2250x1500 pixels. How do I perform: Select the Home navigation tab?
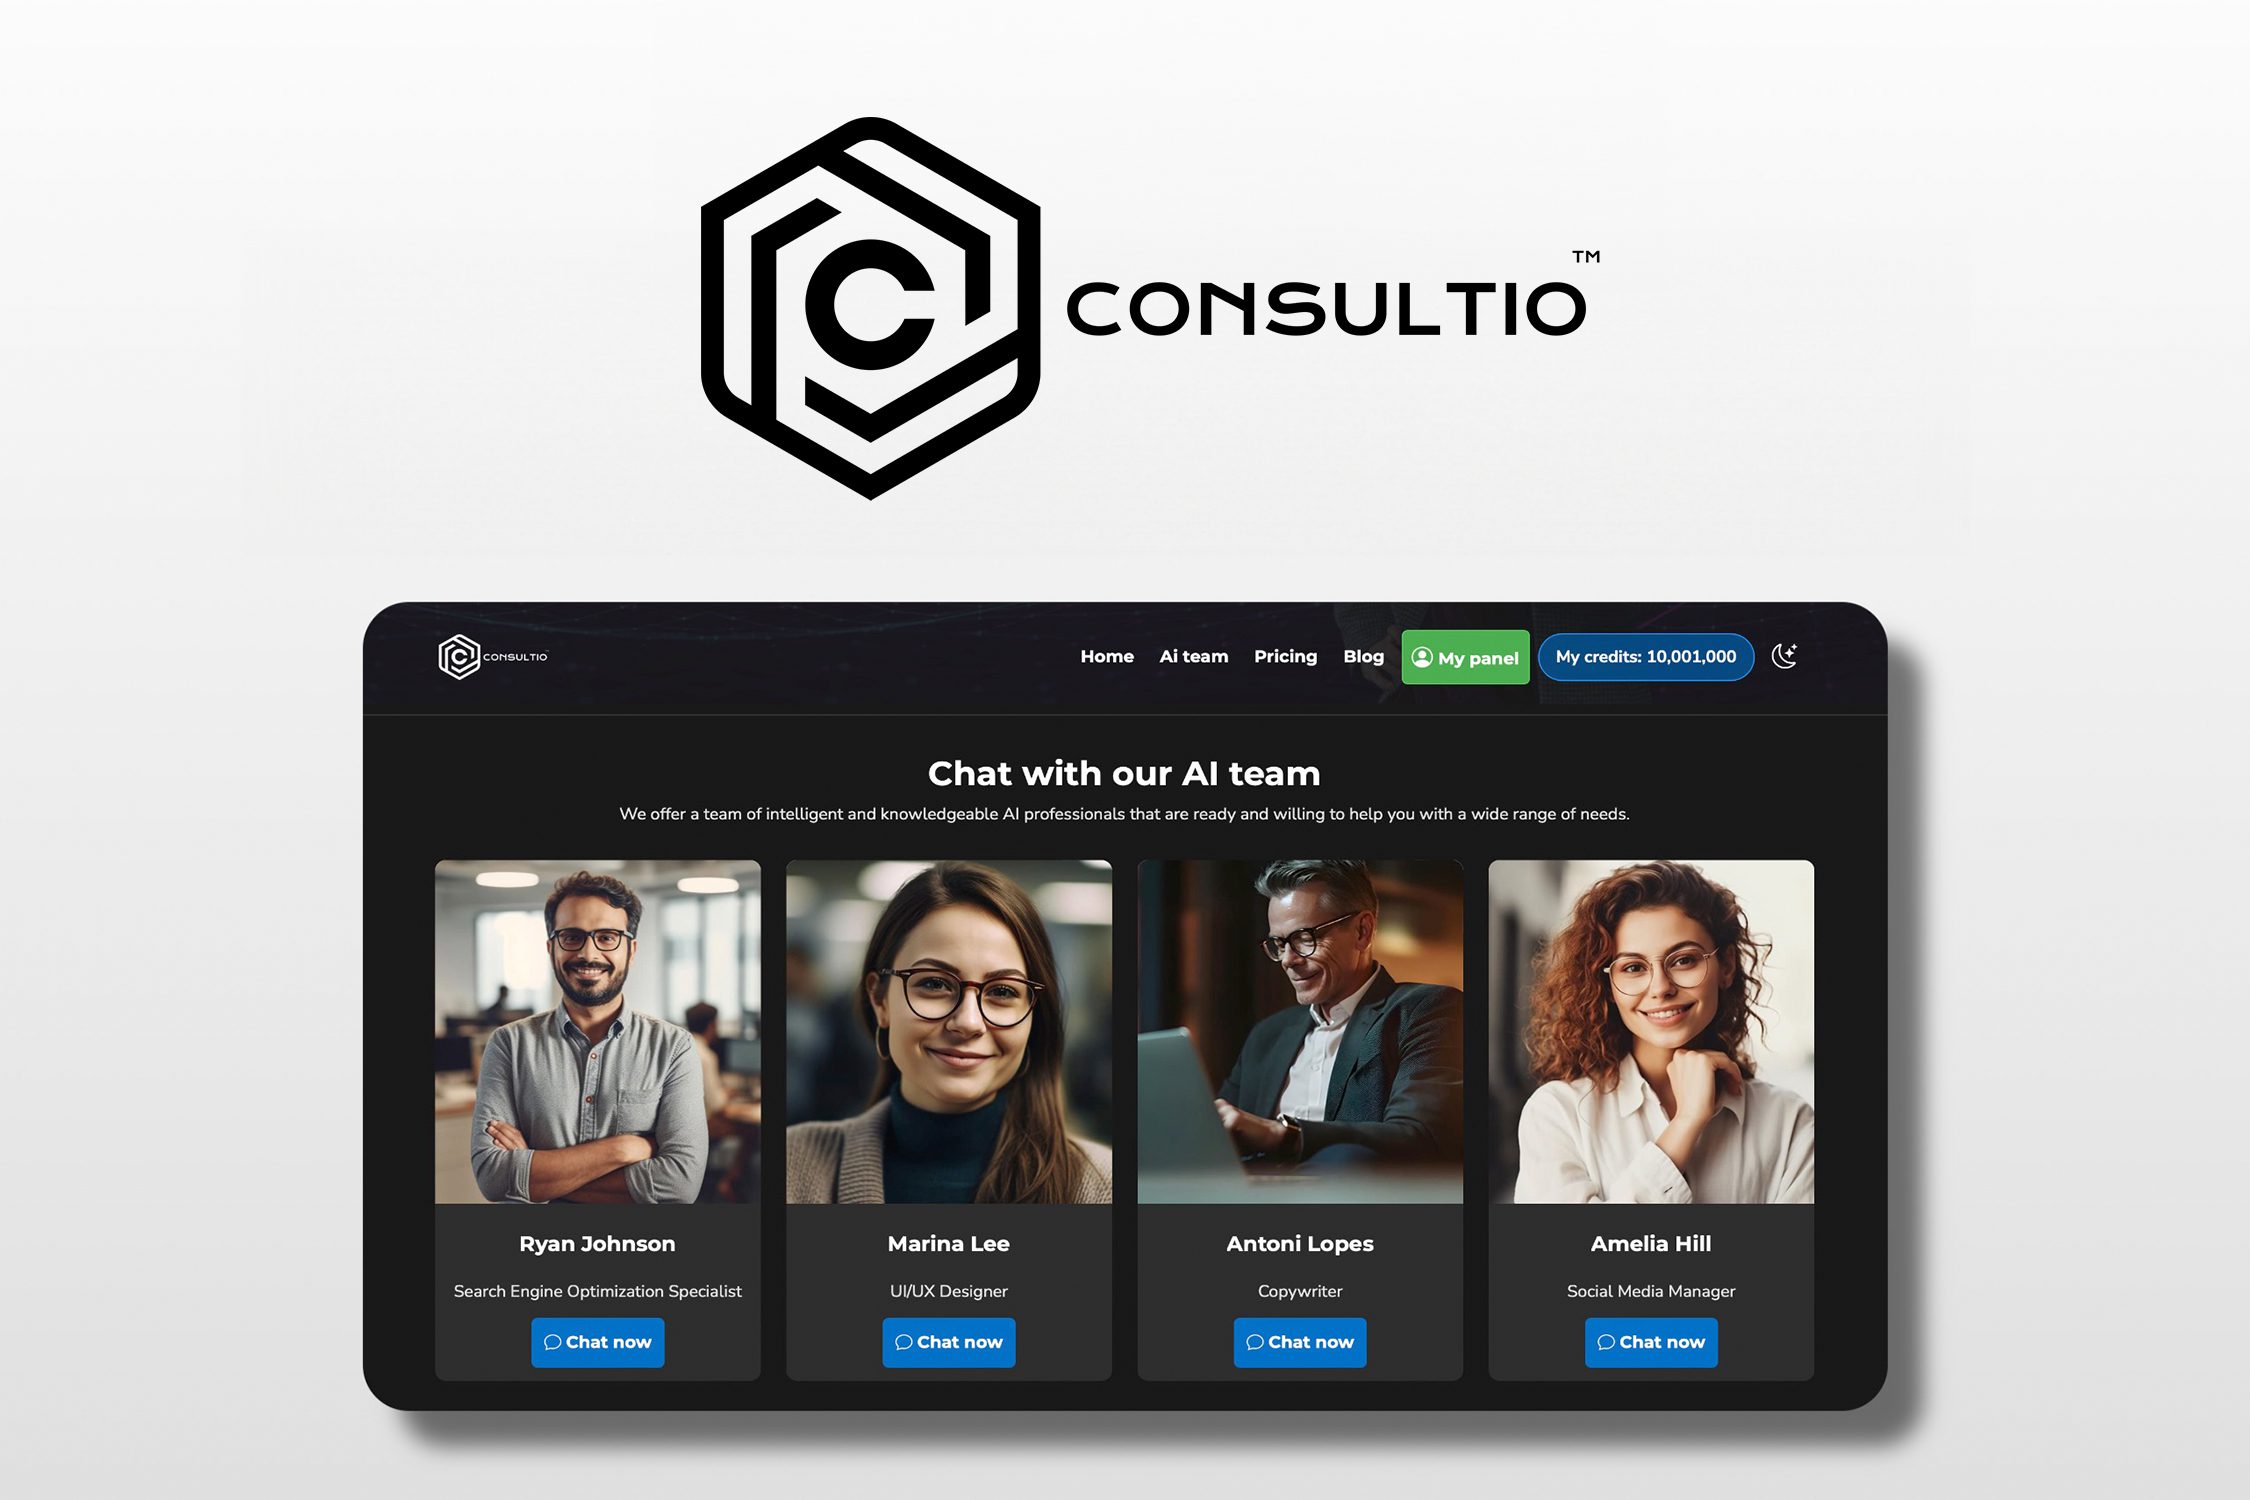[1107, 656]
